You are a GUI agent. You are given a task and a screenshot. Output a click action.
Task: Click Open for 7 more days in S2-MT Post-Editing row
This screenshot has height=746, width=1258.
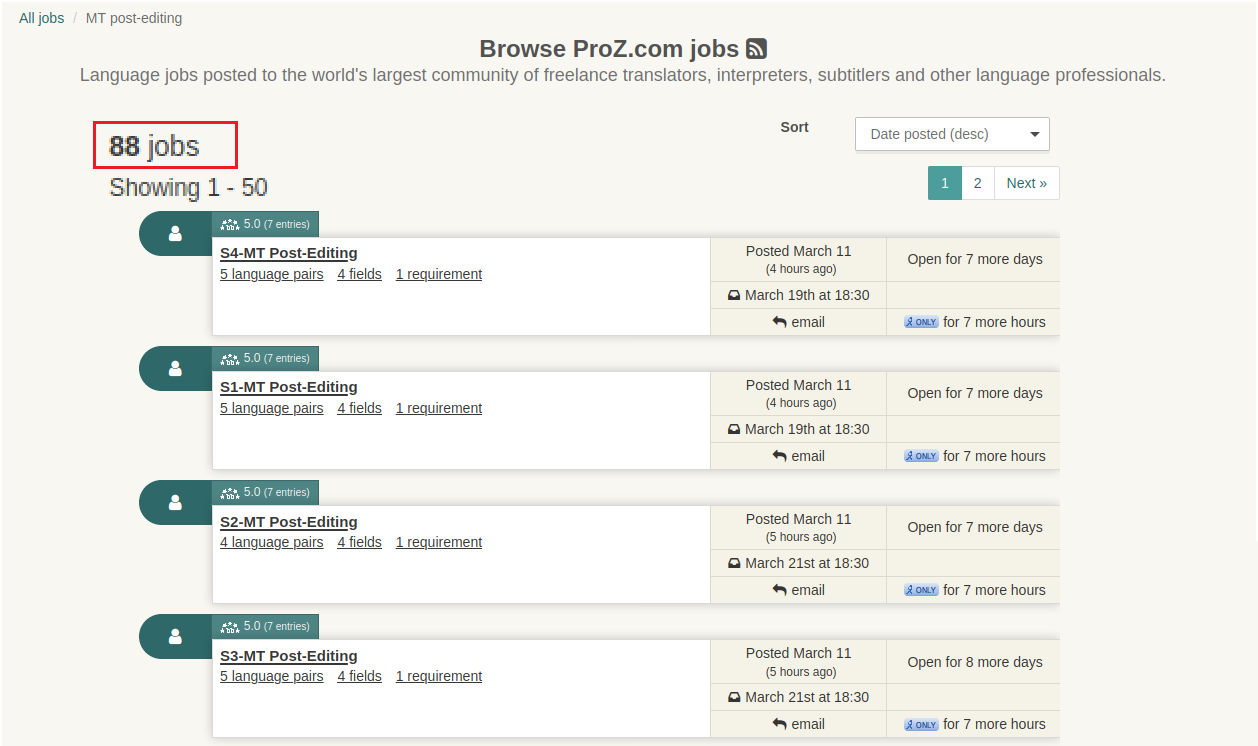pos(975,527)
